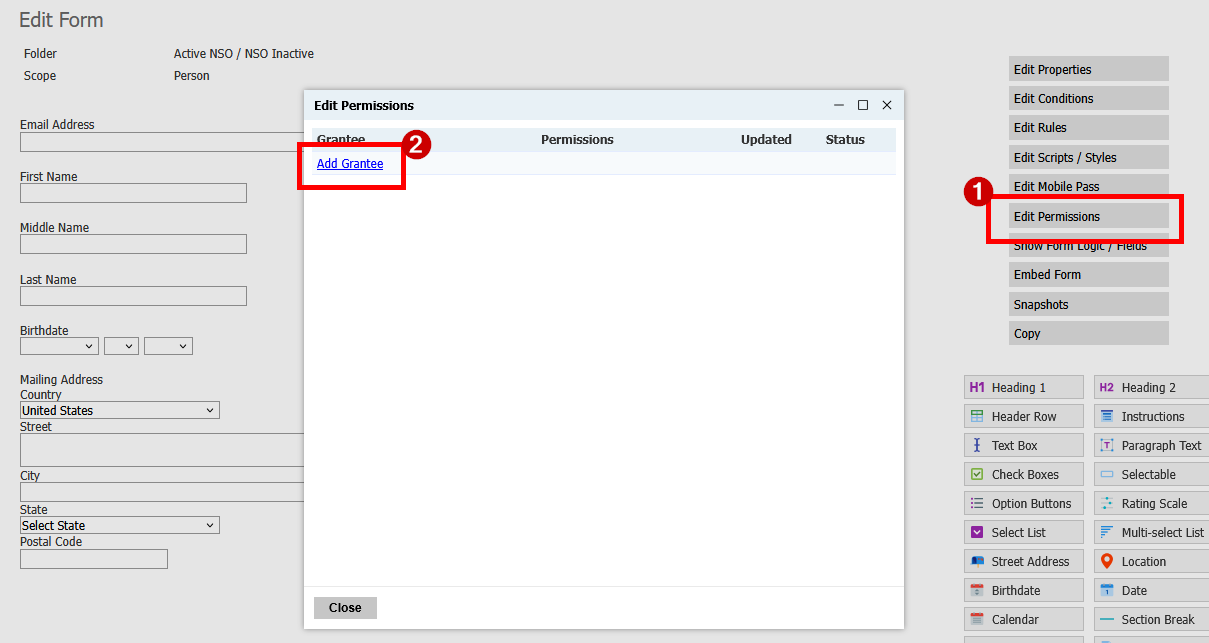Add a Text Box field
Viewport: 1209px width, 643px height.
[1024, 445]
